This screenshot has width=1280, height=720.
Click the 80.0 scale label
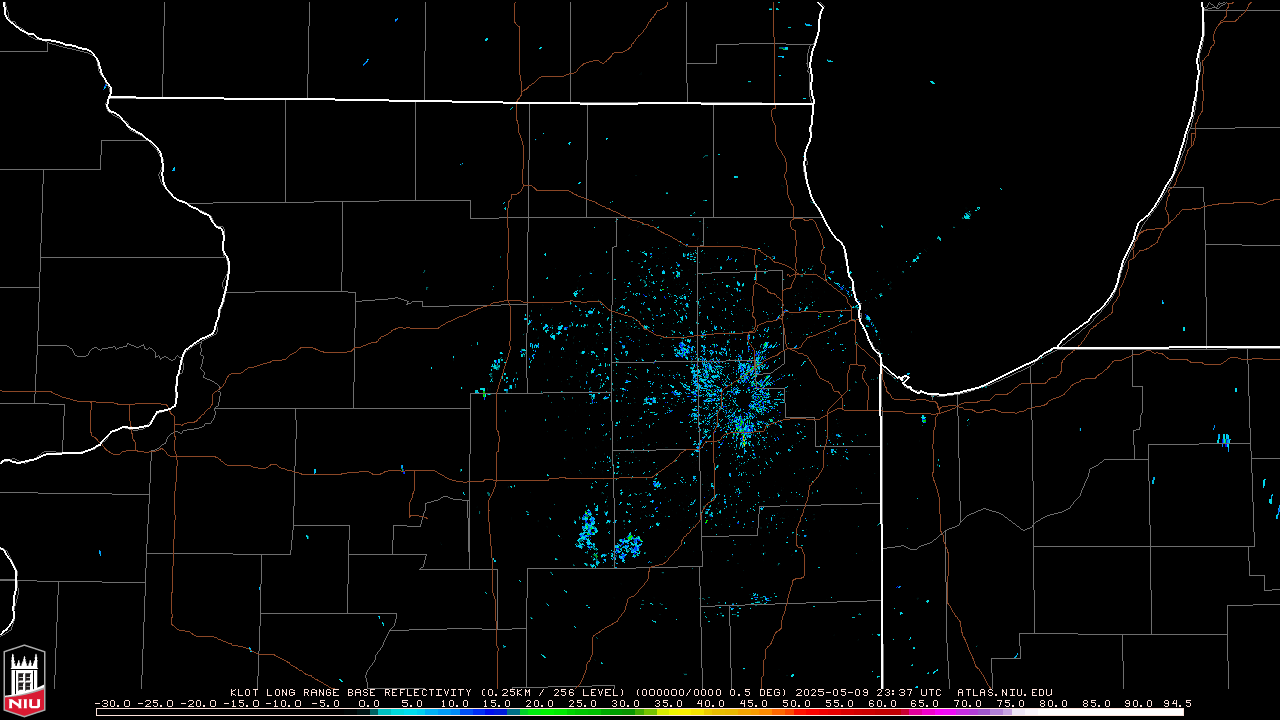click(1052, 703)
